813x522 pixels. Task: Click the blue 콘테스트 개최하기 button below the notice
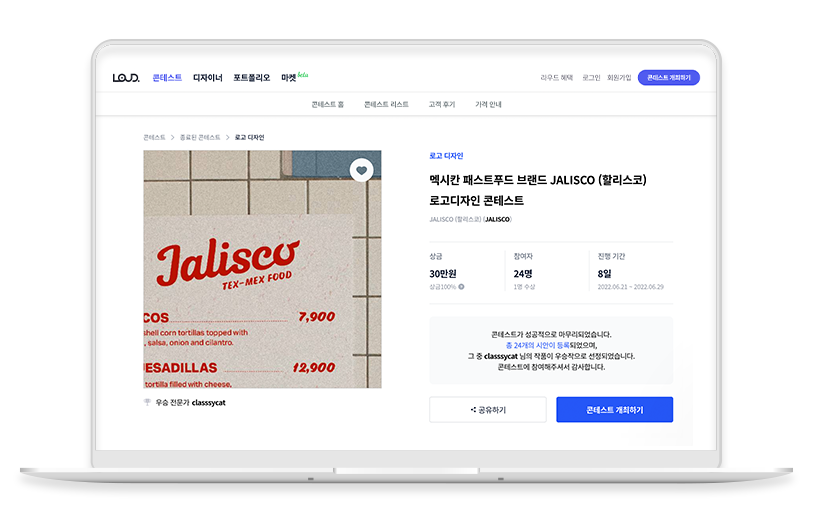click(614, 410)
